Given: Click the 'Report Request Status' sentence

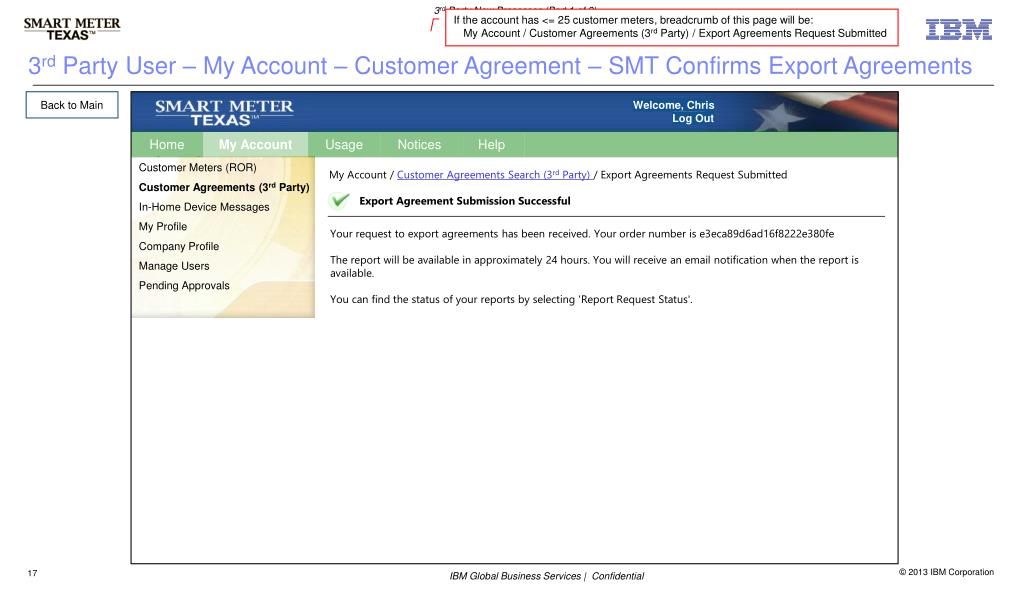Looking at the screenshot, I should (x=511, y=300).
